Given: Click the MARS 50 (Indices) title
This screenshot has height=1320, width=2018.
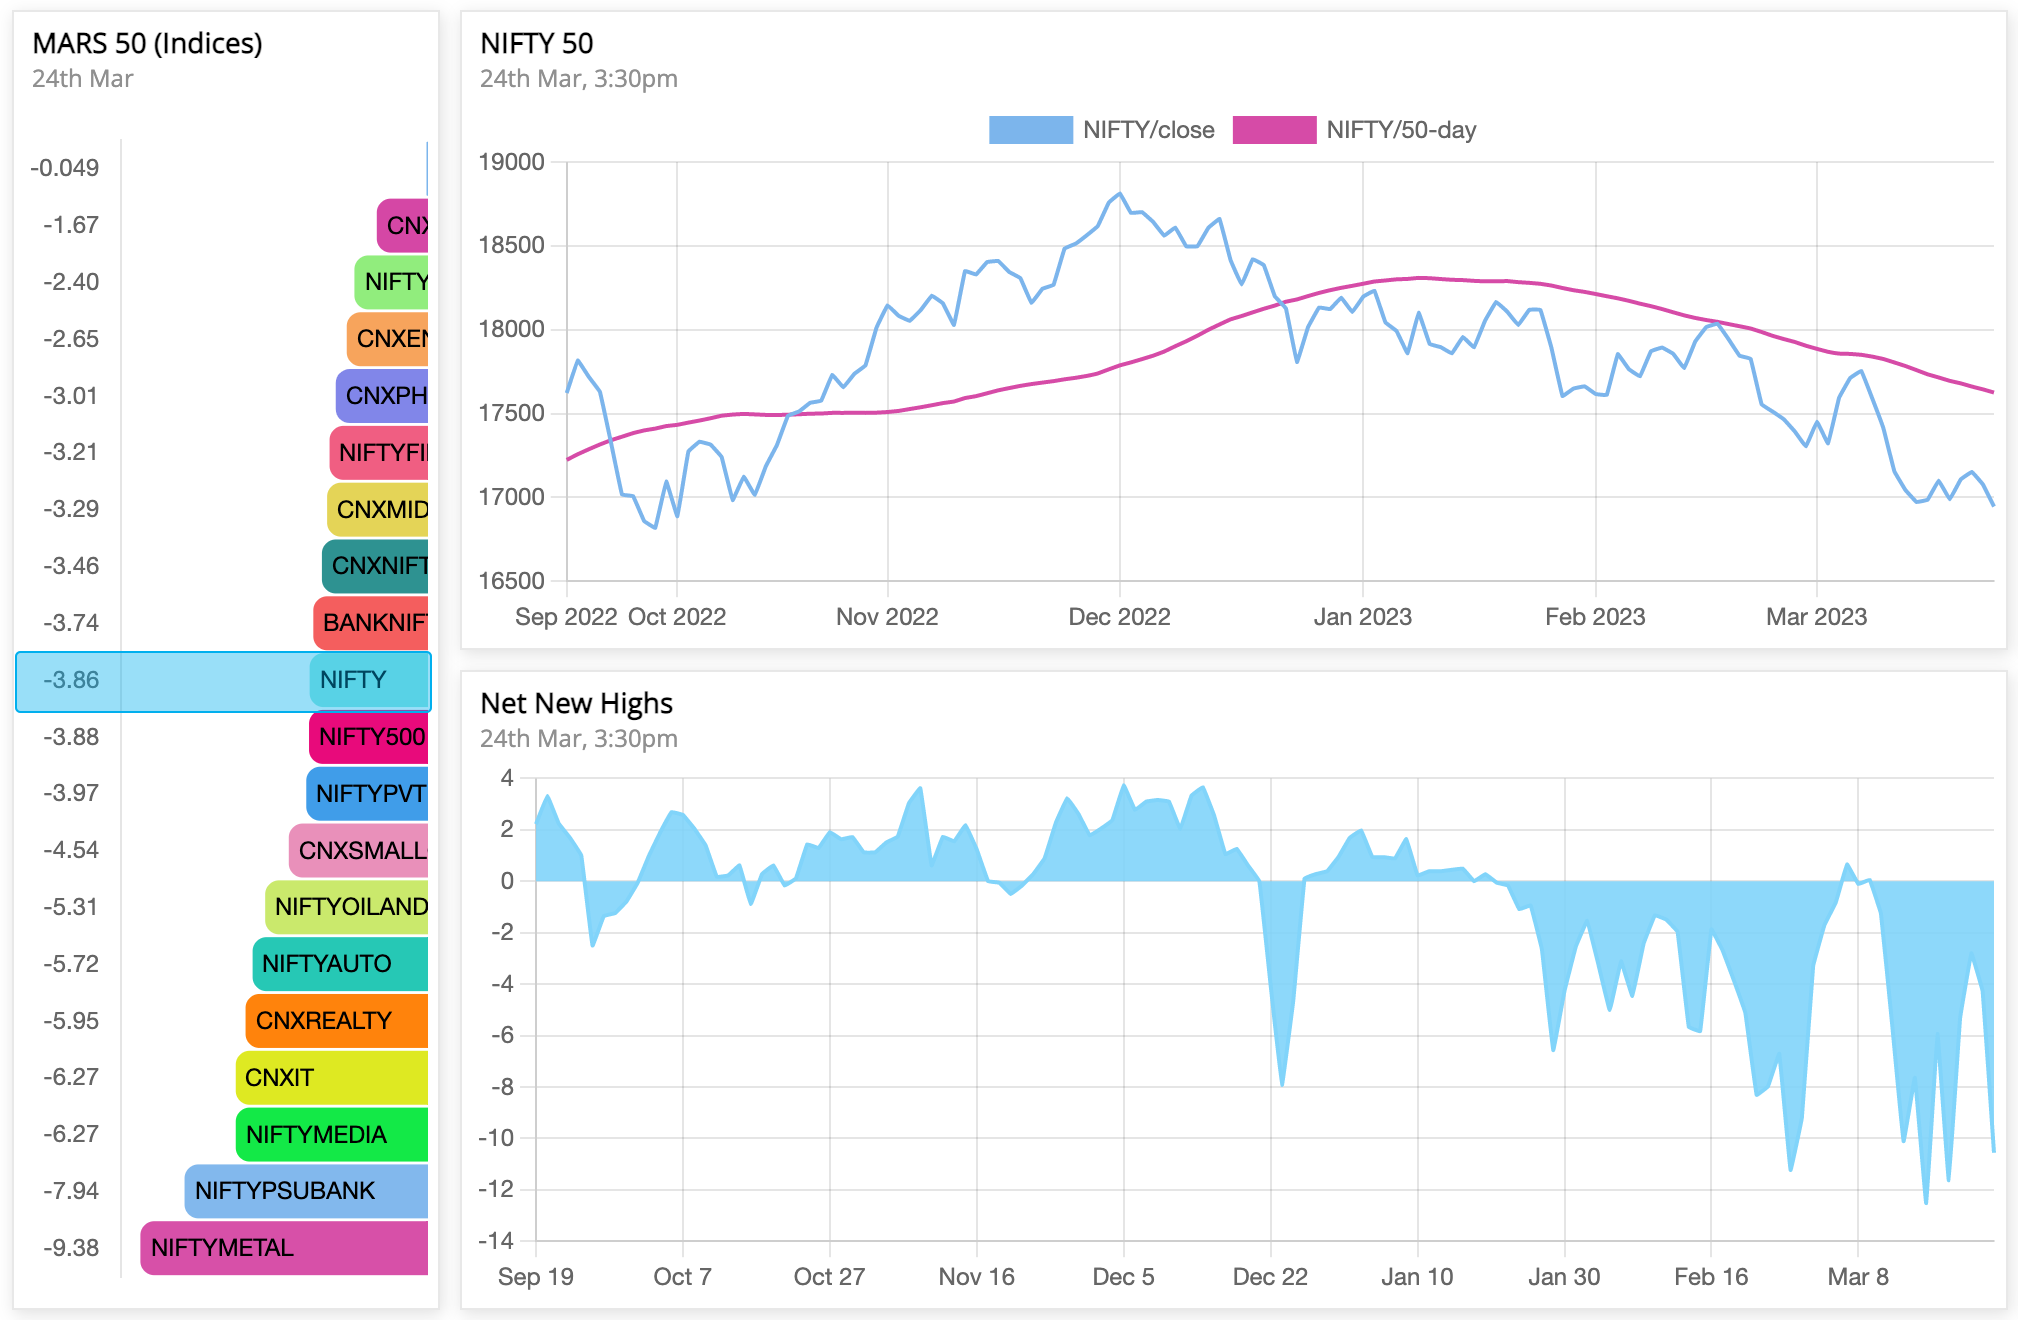Looking at the screenshot, I should (148, 43).
